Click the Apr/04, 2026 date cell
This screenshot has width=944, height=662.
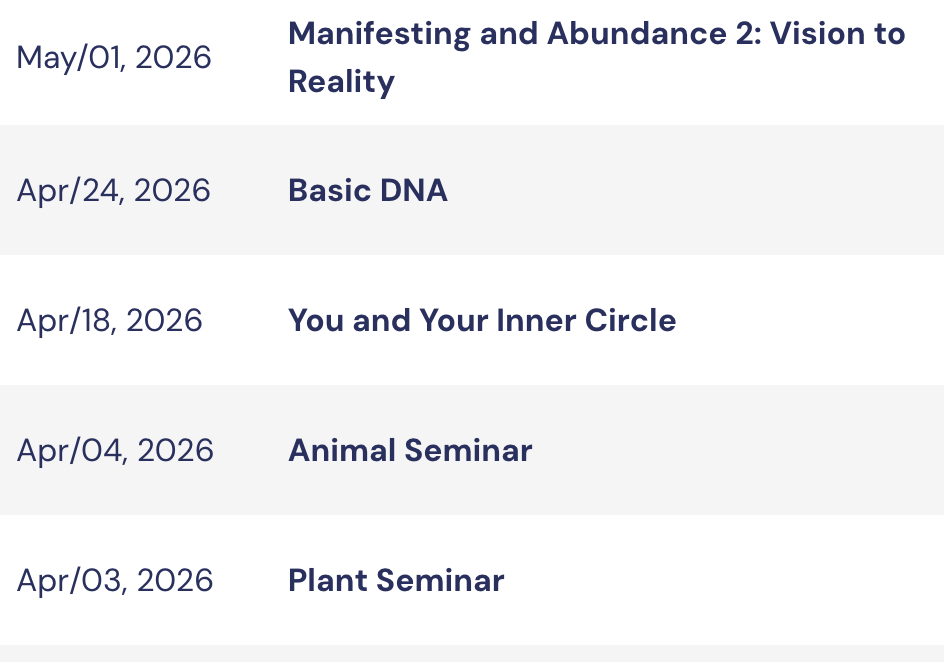(x=114, y=450)
